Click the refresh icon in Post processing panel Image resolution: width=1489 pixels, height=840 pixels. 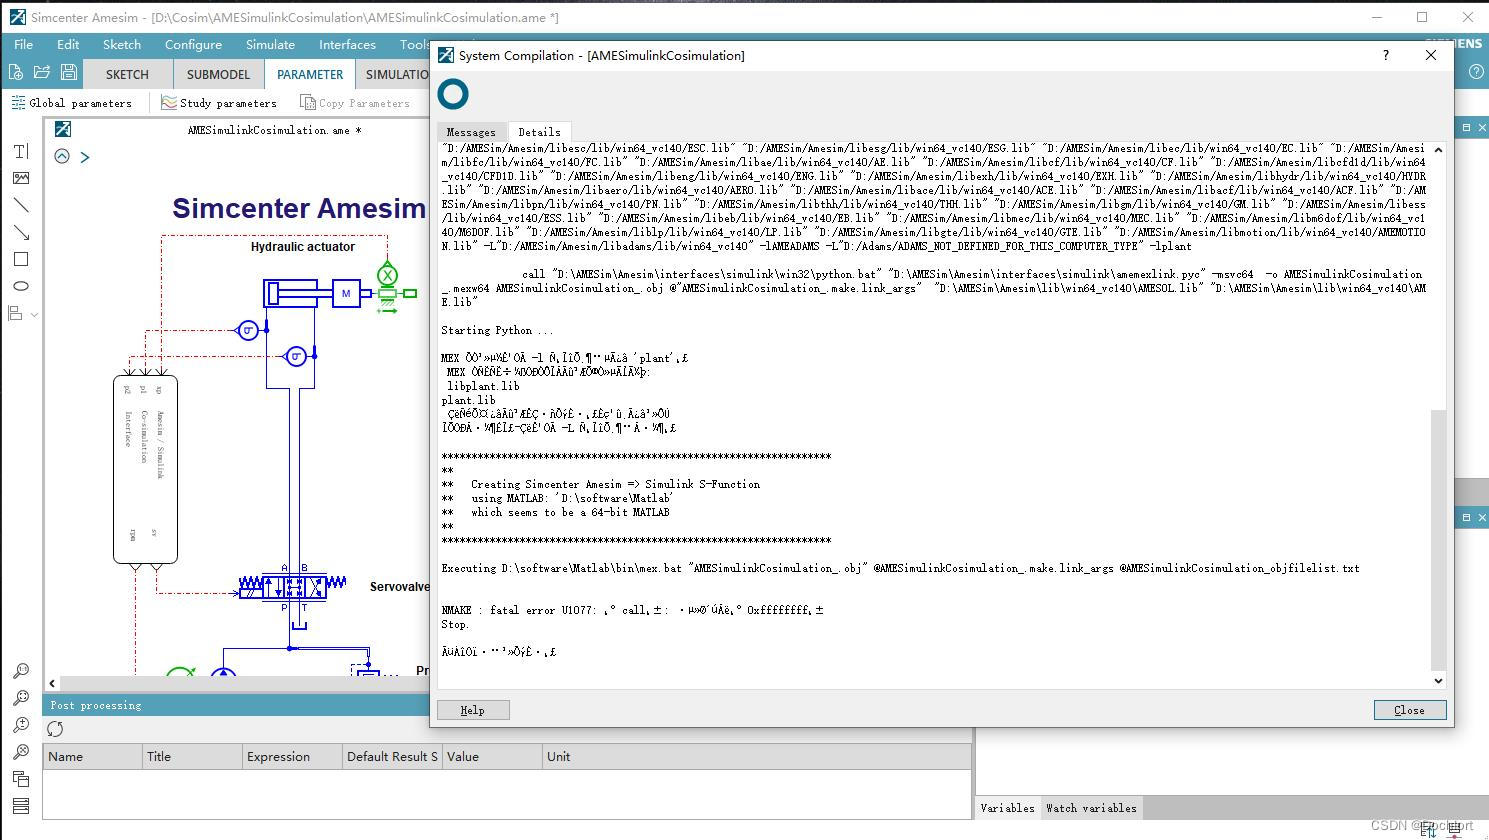(x=55, y=729)
